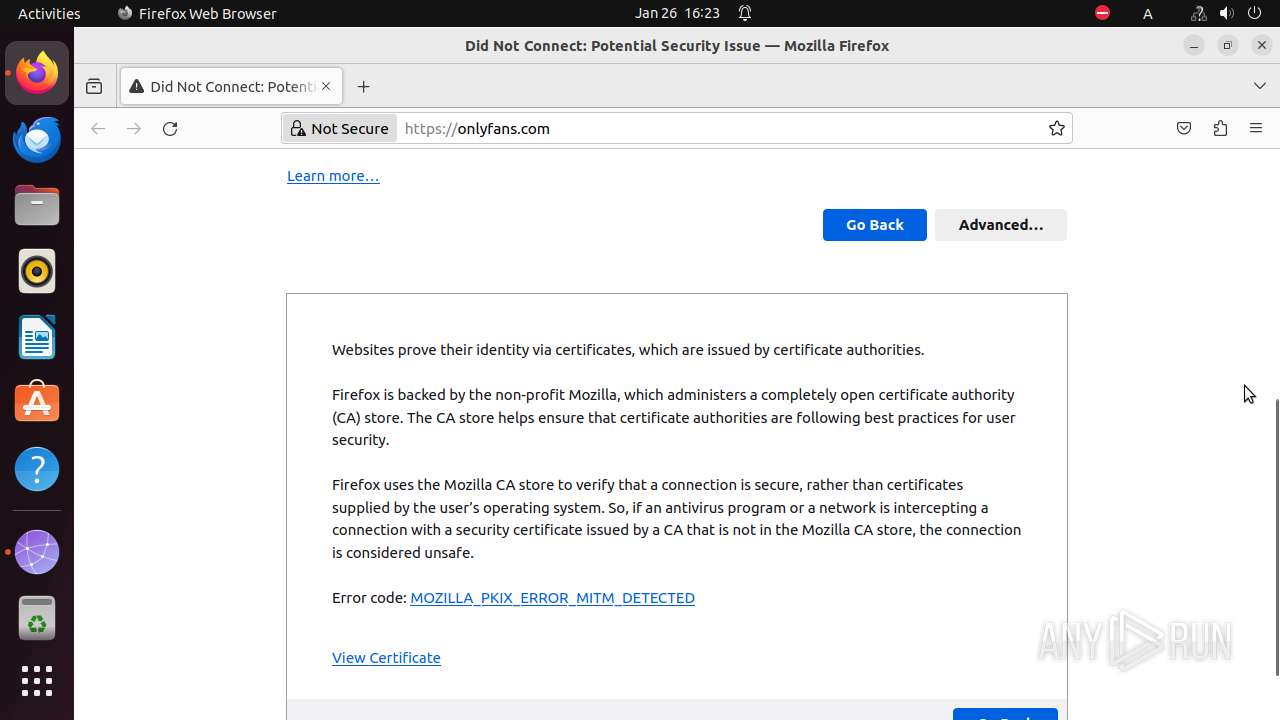This screenshot has height=720, width=1280.
Task: Follow the Learn more… link
Action: click(x=333, y=176)
